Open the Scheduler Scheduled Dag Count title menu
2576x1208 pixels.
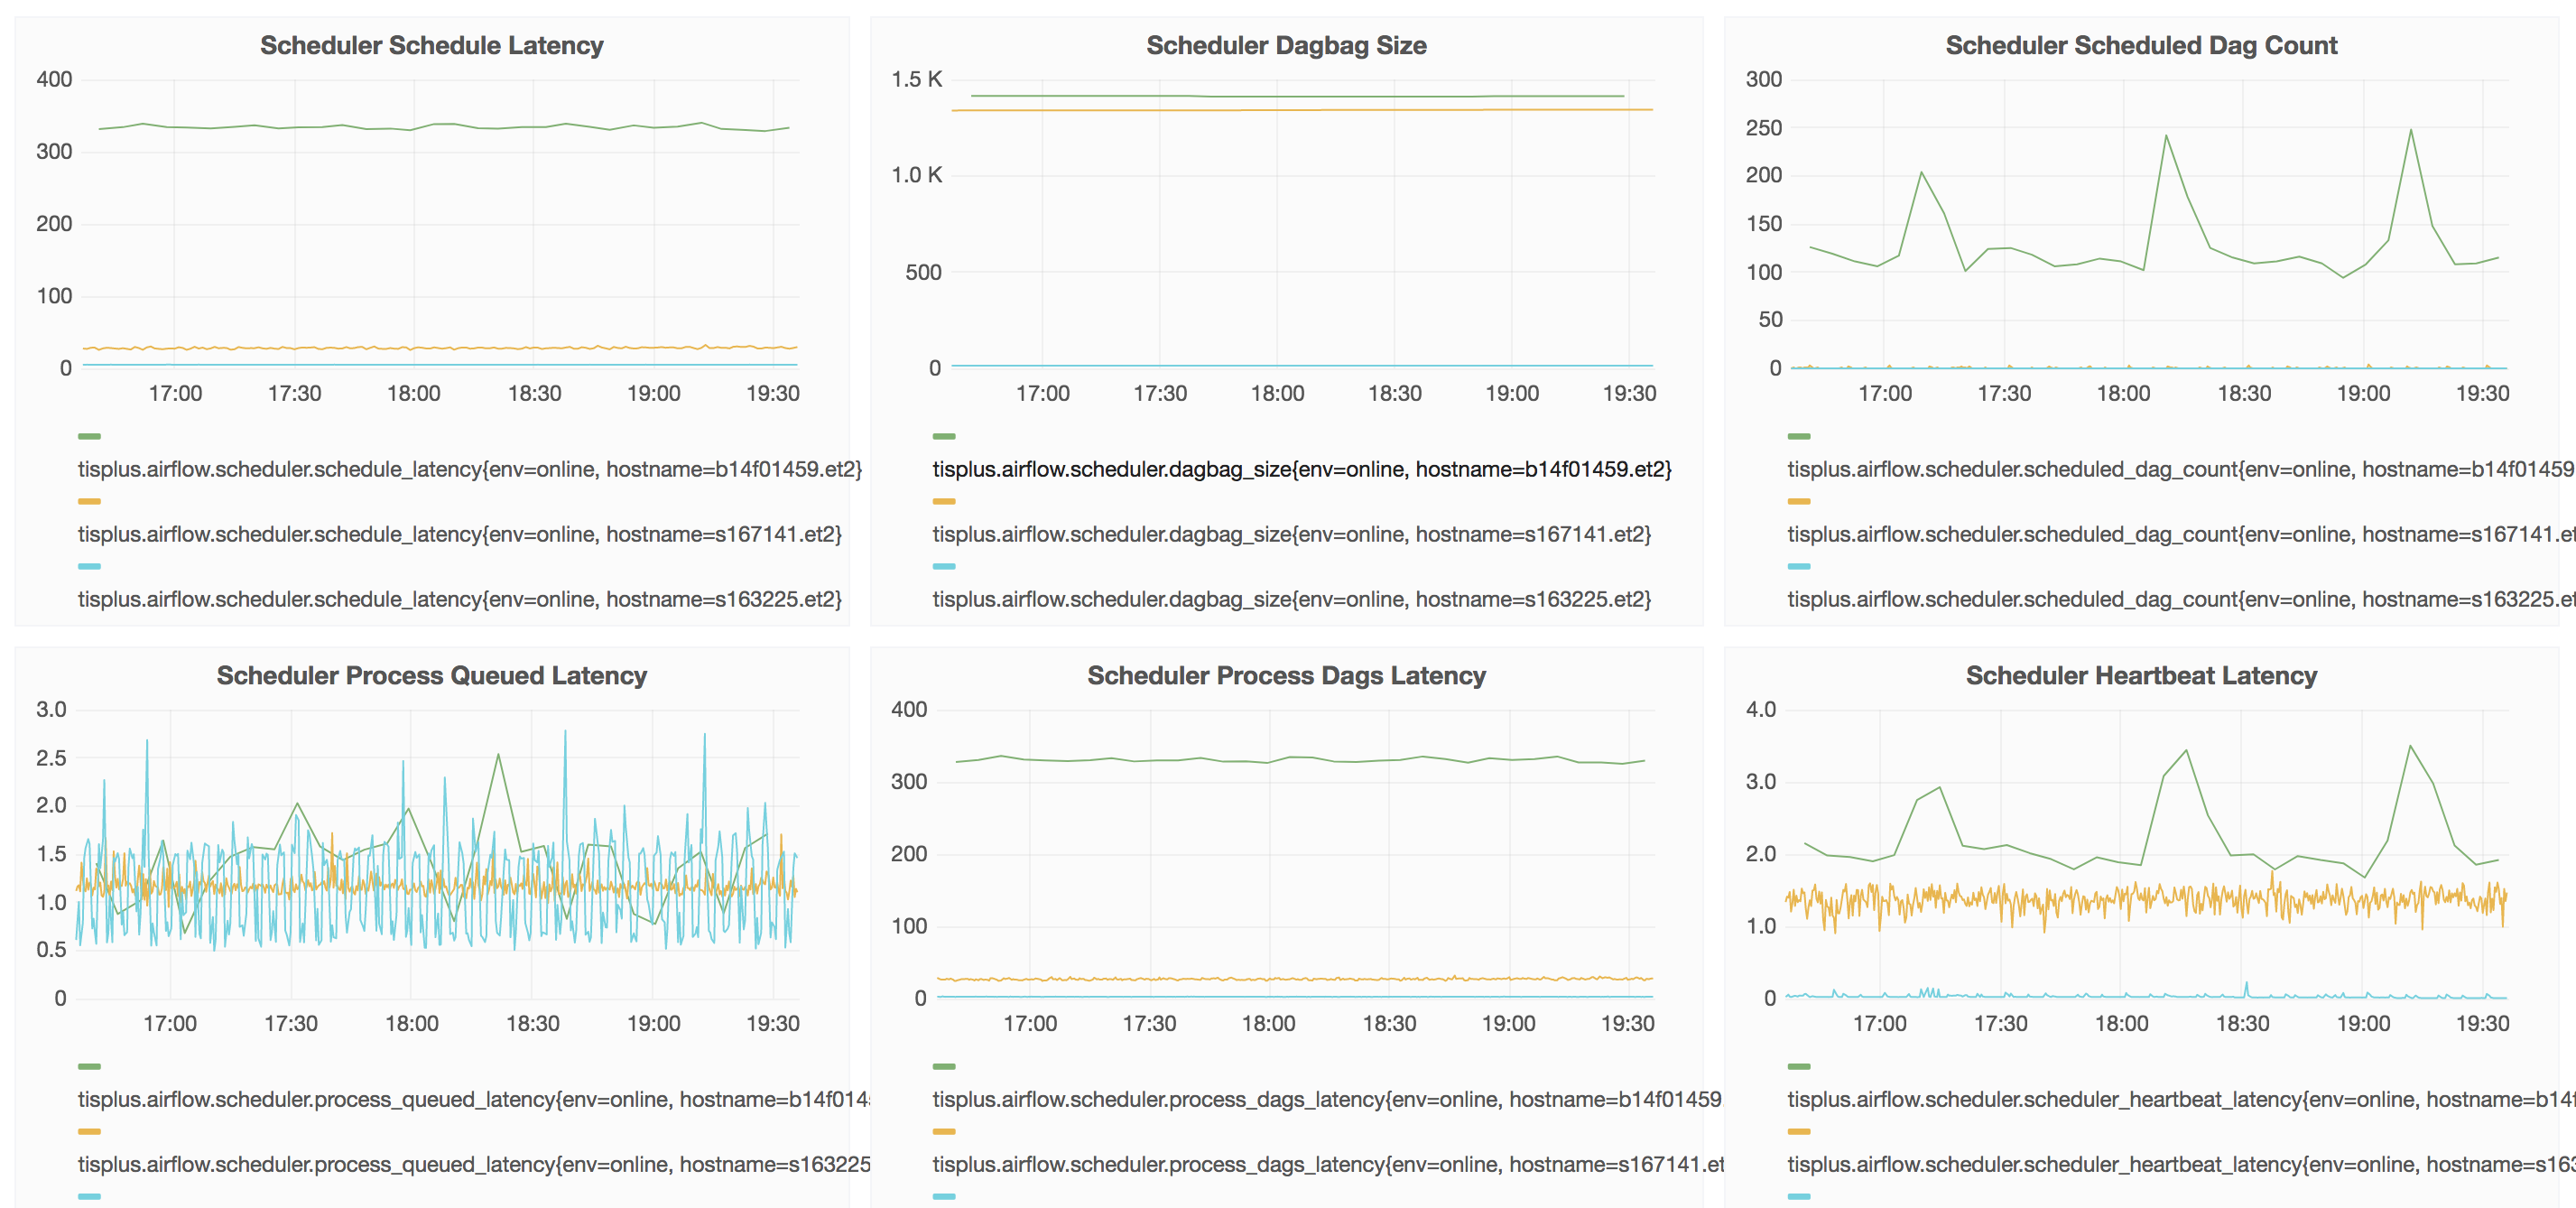(x=2141, y=45)
